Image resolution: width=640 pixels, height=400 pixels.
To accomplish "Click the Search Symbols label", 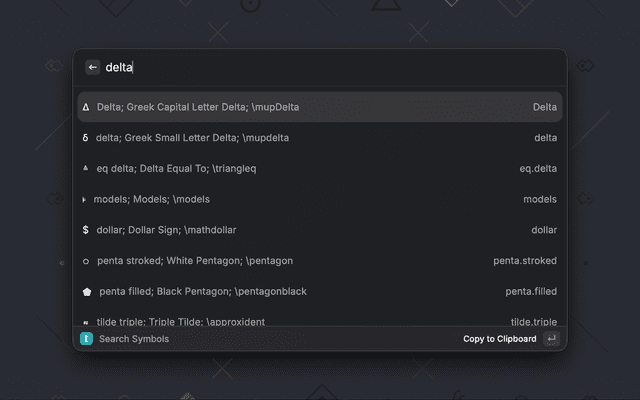I will [x=134, y=339].
